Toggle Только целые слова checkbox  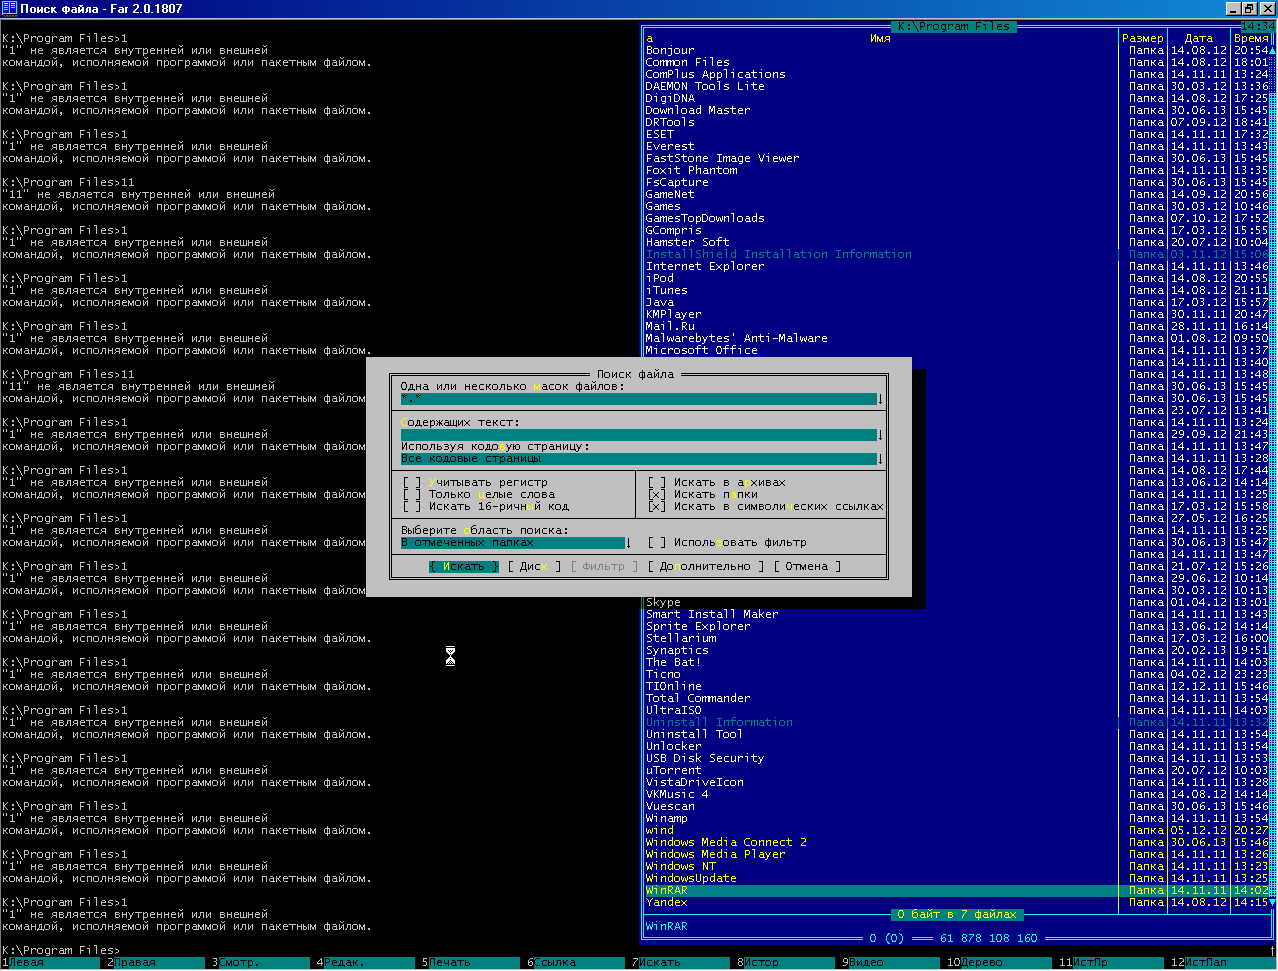click(412, 494)
